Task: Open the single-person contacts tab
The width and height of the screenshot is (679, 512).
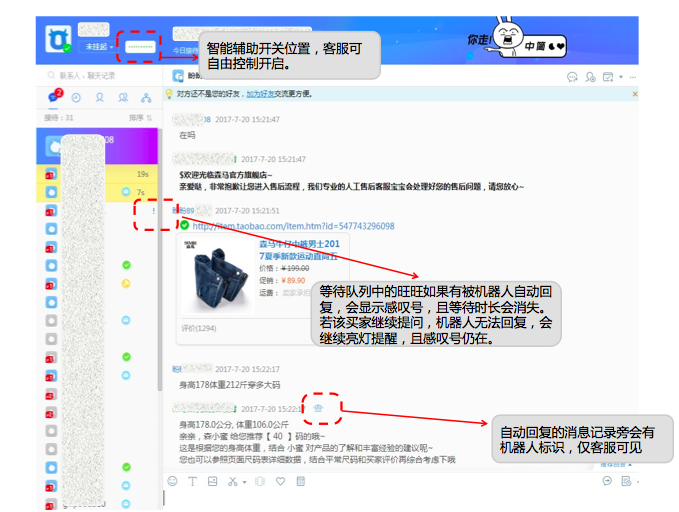Action: click(x=100, y=97)
